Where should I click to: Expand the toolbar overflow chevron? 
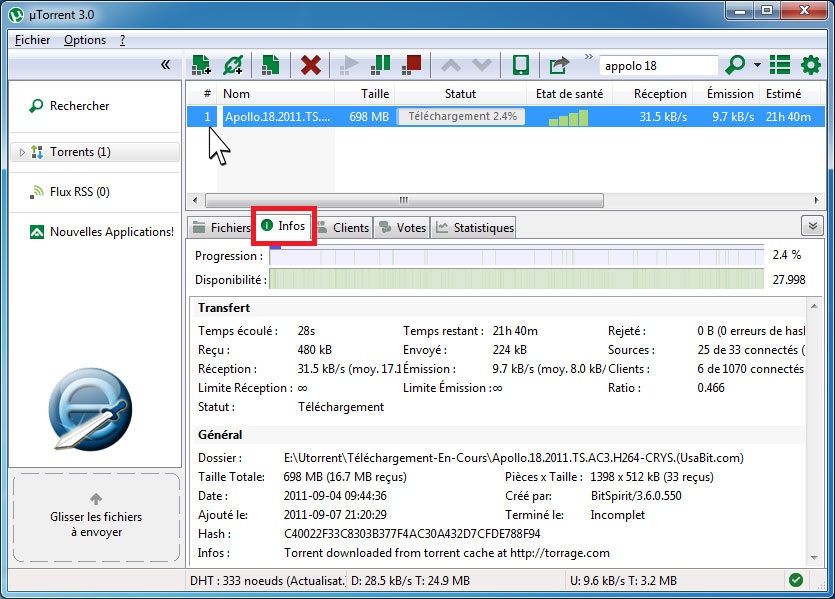(588, 56)
